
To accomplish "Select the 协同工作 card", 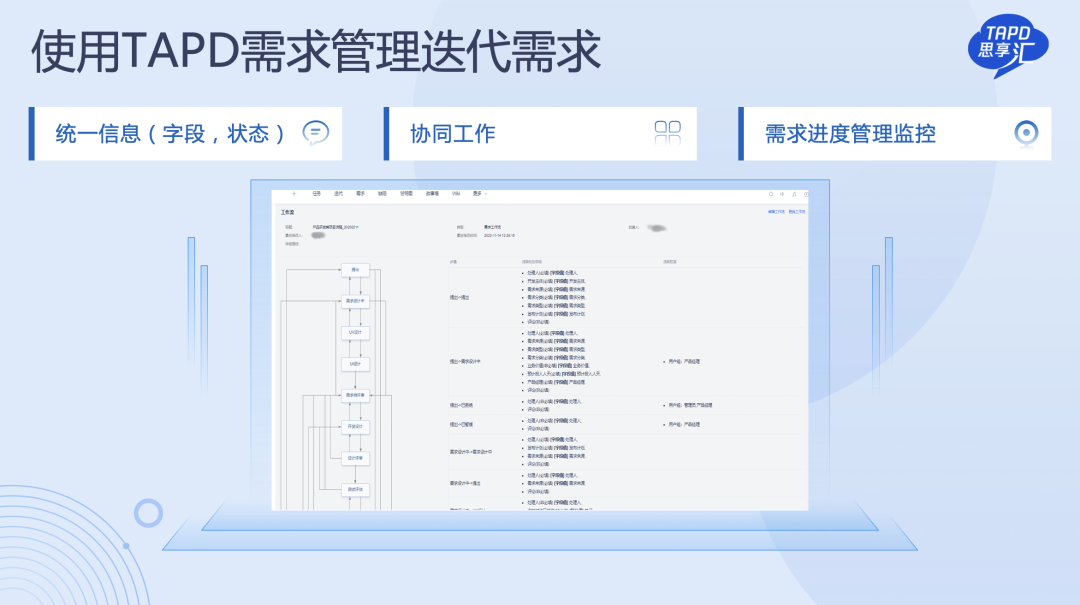I will click(540, 134).
